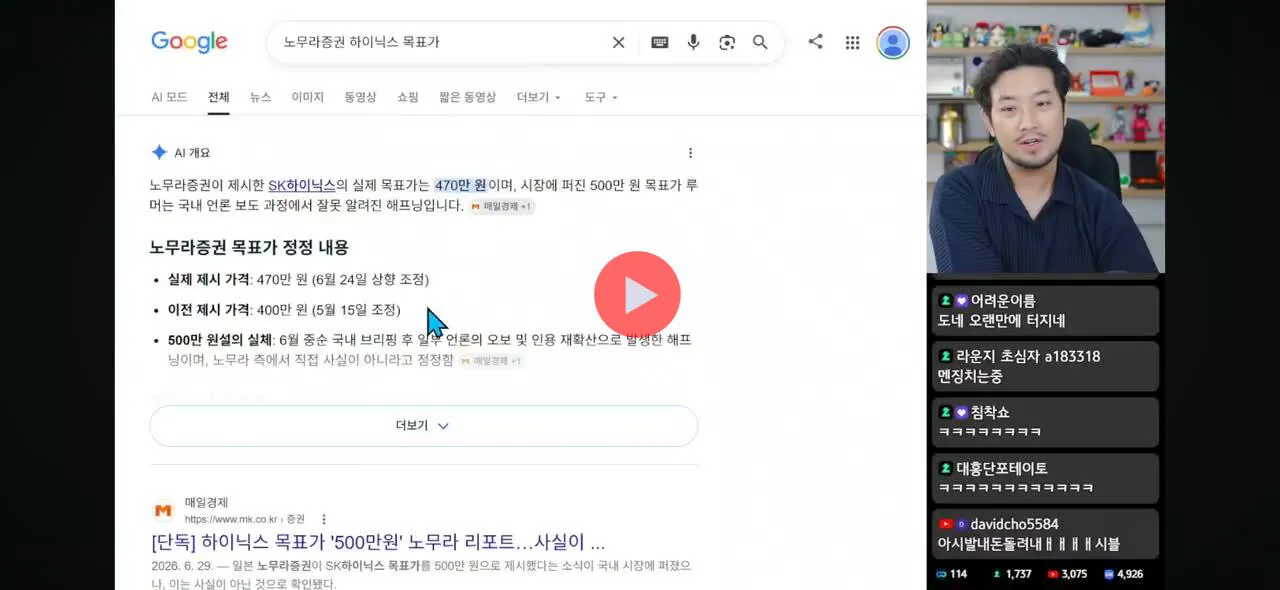Clear the search box text
1280x590 pixels.
(x=618, y=42)
